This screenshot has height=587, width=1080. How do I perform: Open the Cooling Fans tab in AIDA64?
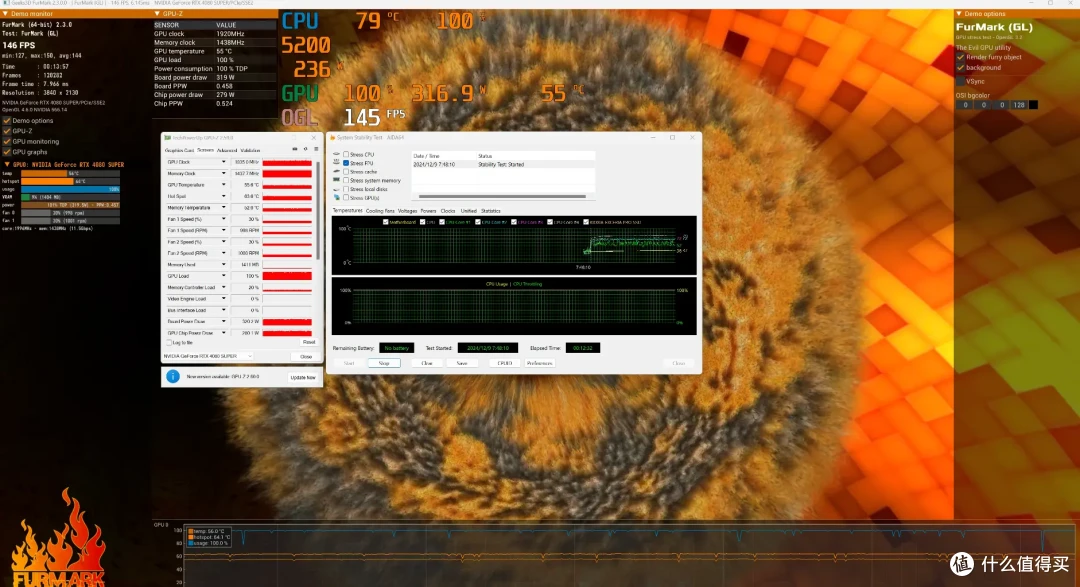click(380, 211)
